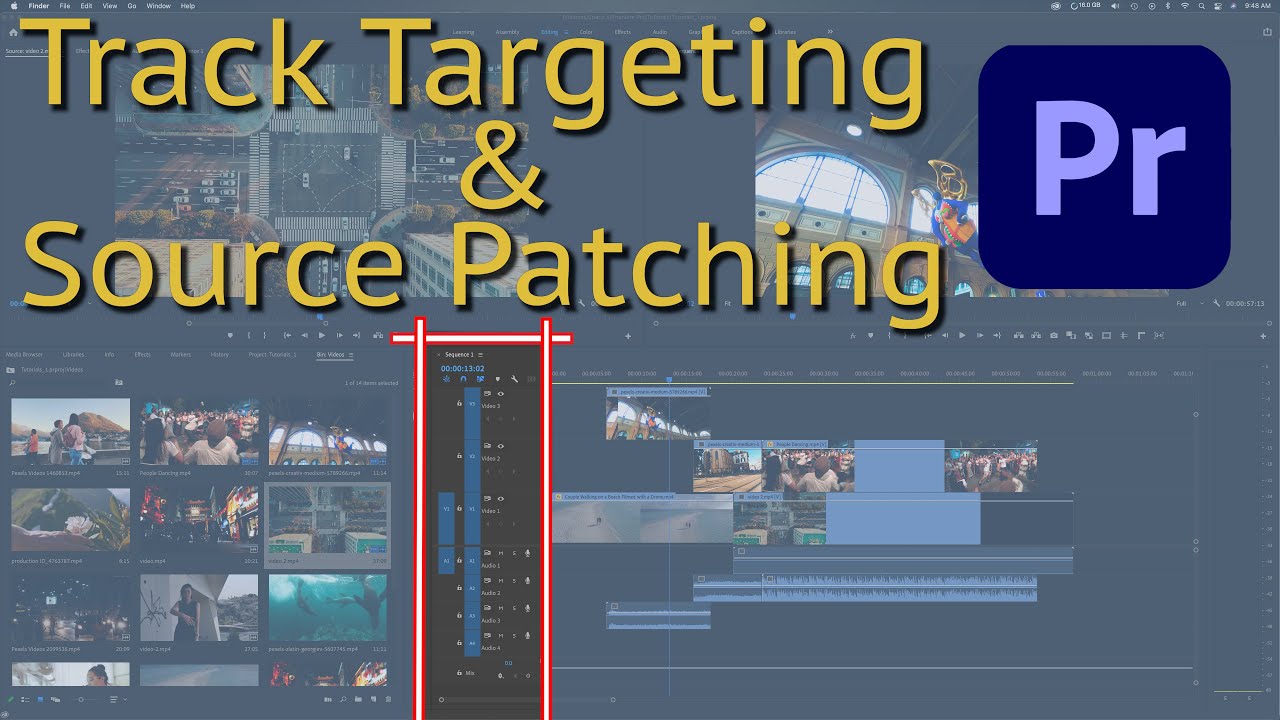The width and height of the screenshot is (1280, 720).
Task: Toggle Linked Selection in timeline header
Action: 480,379
